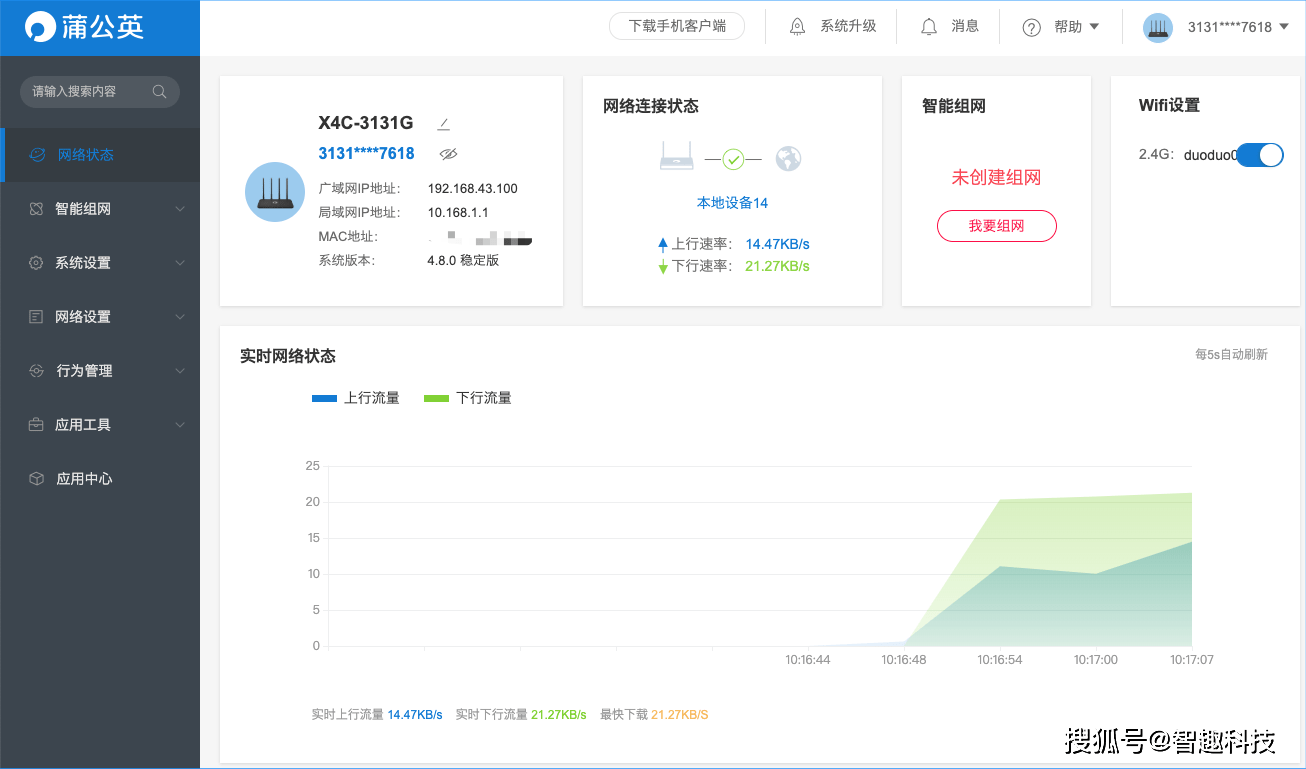This screenshot has height=769, width=1306.
Task: Click the SN 3131****7618 link in device card
Action: point(366,154)
